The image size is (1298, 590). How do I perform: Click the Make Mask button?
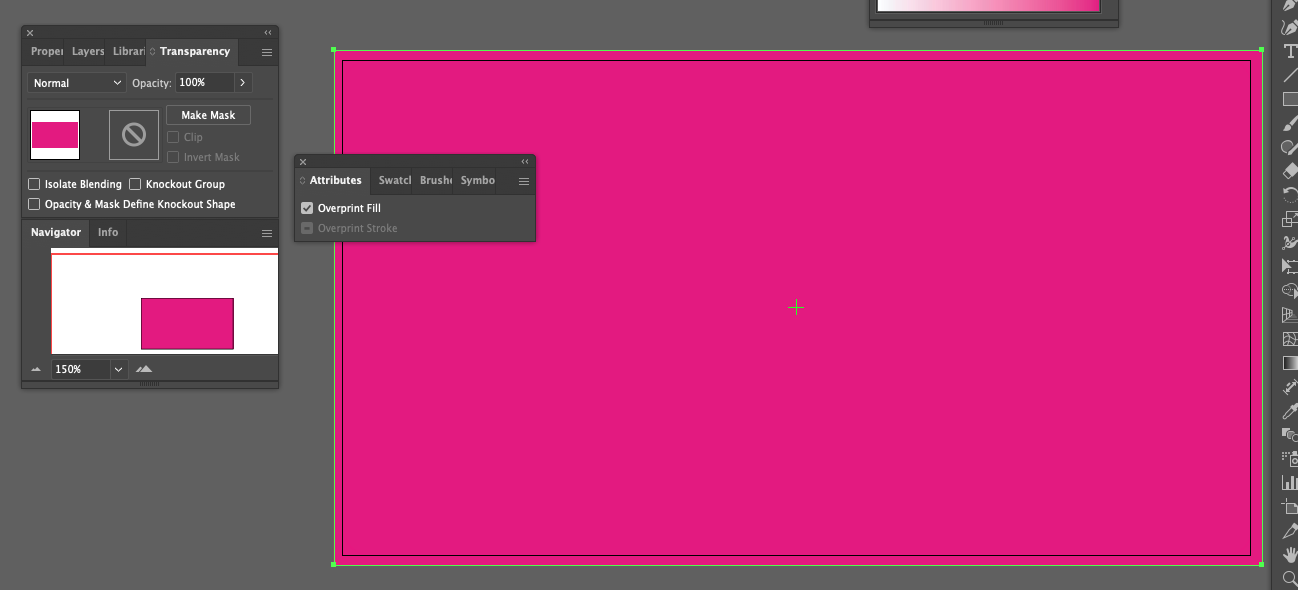[x=208, y=115]
